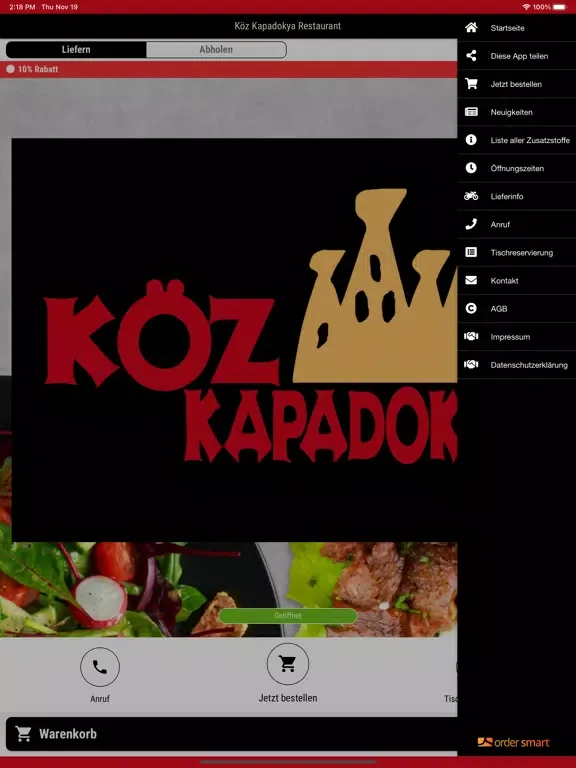576x768 pixels.
Task: Click the news icon beside Neuigkeiten
Action: pos(471,112)
